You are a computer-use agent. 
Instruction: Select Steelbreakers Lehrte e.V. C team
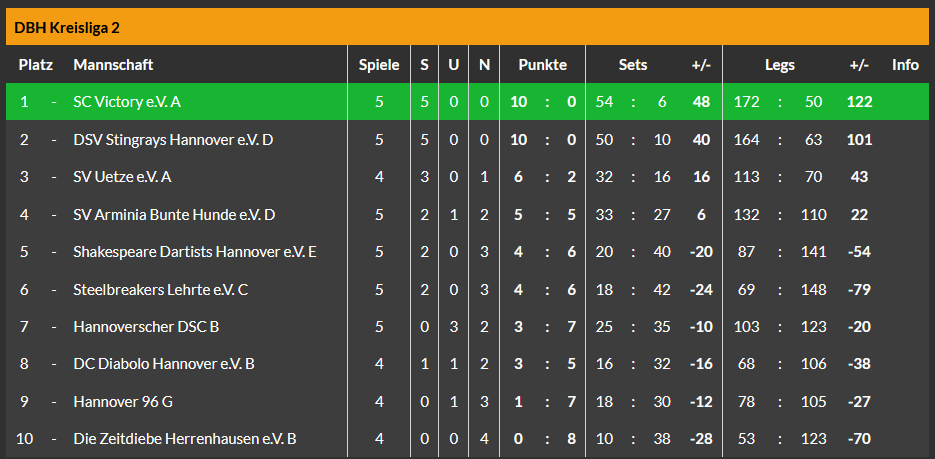pos(161,289)
